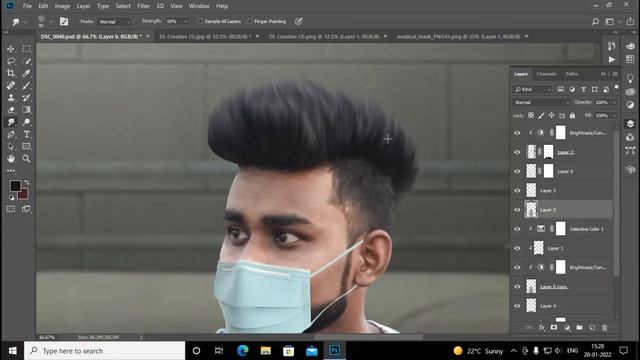Viewport: 640px width, 360px height.
Task: Switch to the Channels tab
Action: point(546,74)
